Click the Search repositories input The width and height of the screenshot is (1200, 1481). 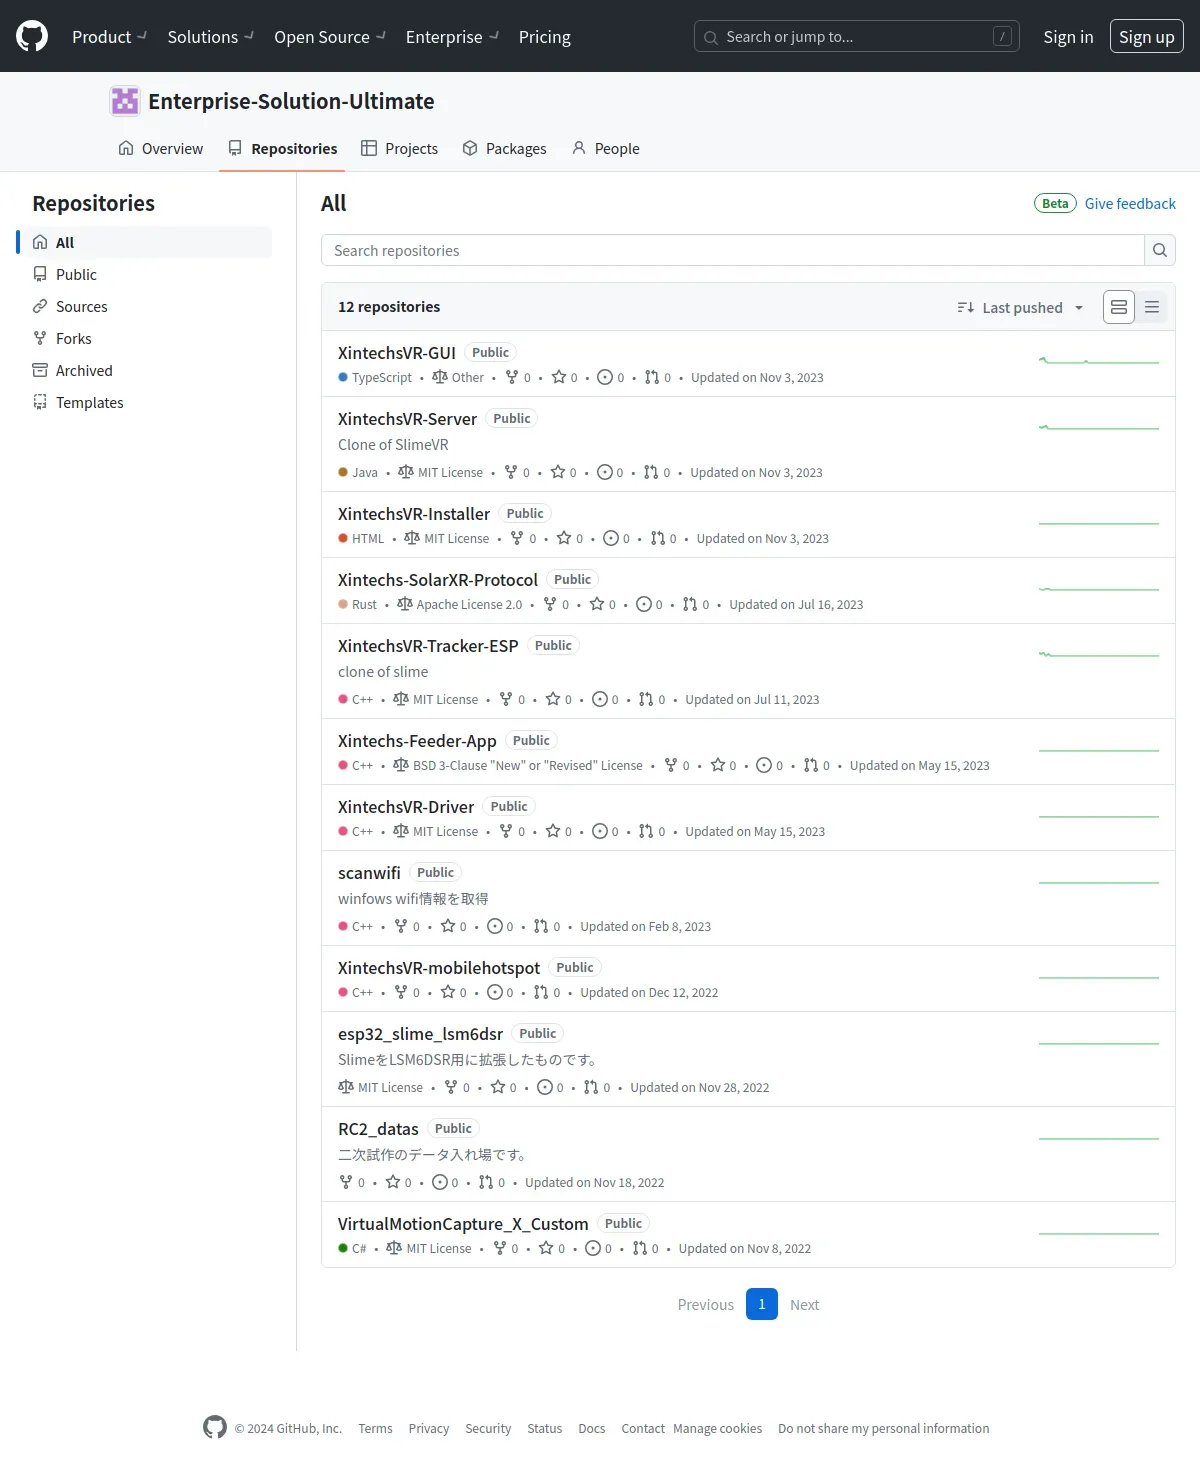[732, 250]
